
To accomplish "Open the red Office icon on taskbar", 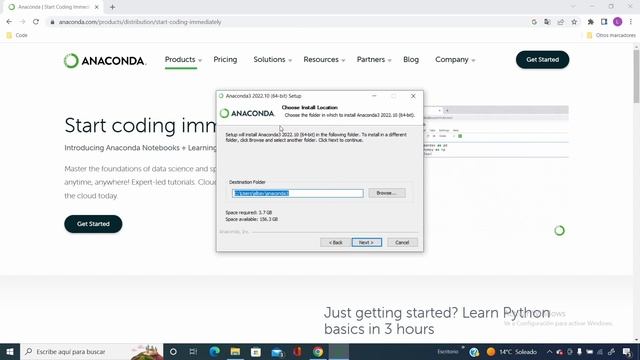I will (298, 351).
